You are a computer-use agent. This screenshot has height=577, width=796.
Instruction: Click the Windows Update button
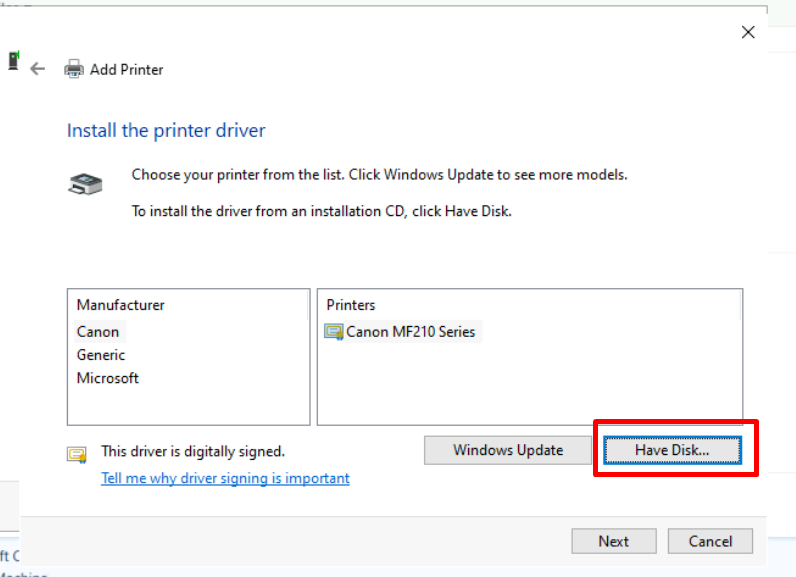[508, 450]
